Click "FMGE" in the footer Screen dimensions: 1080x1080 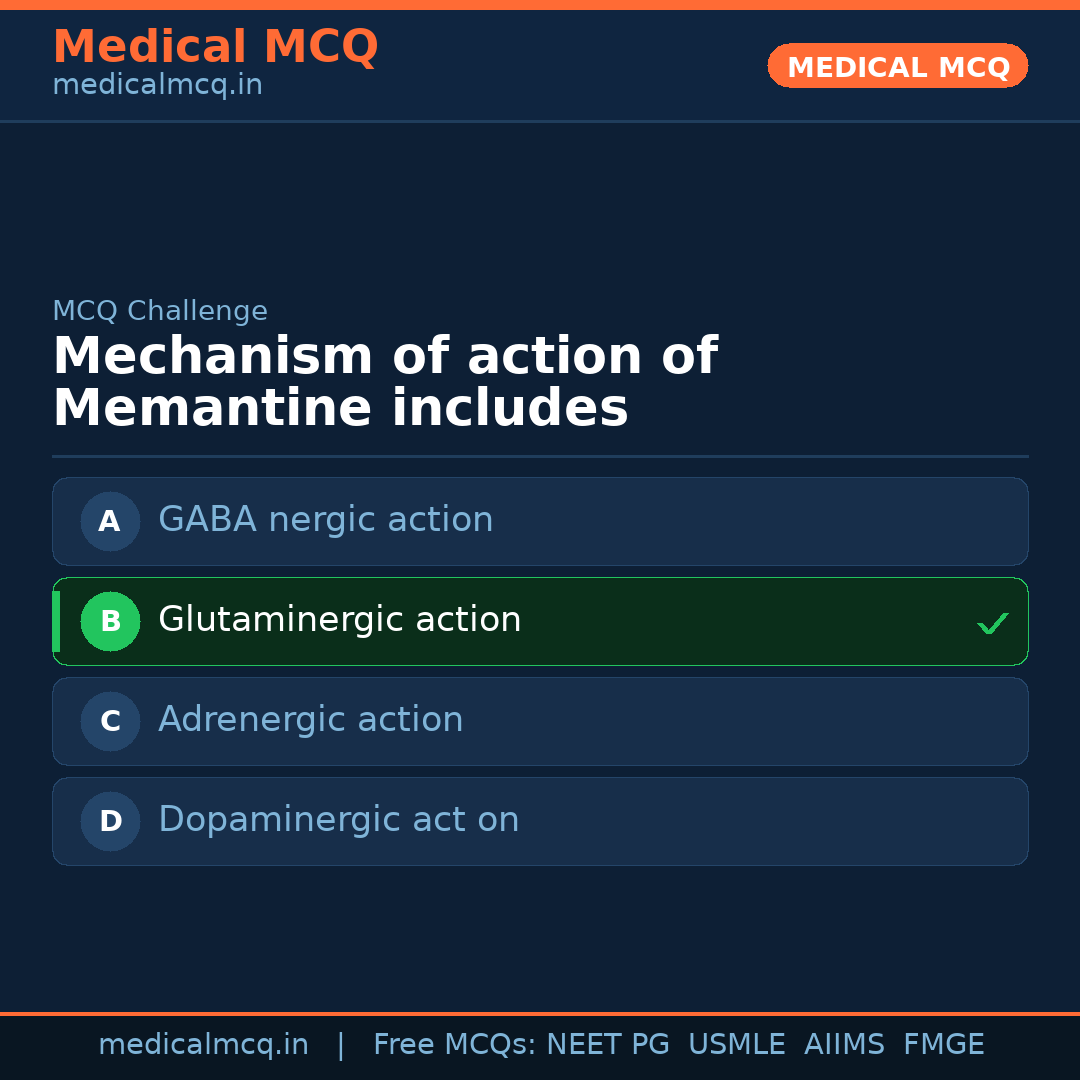pyautogui.click(x=943, y=1045)
